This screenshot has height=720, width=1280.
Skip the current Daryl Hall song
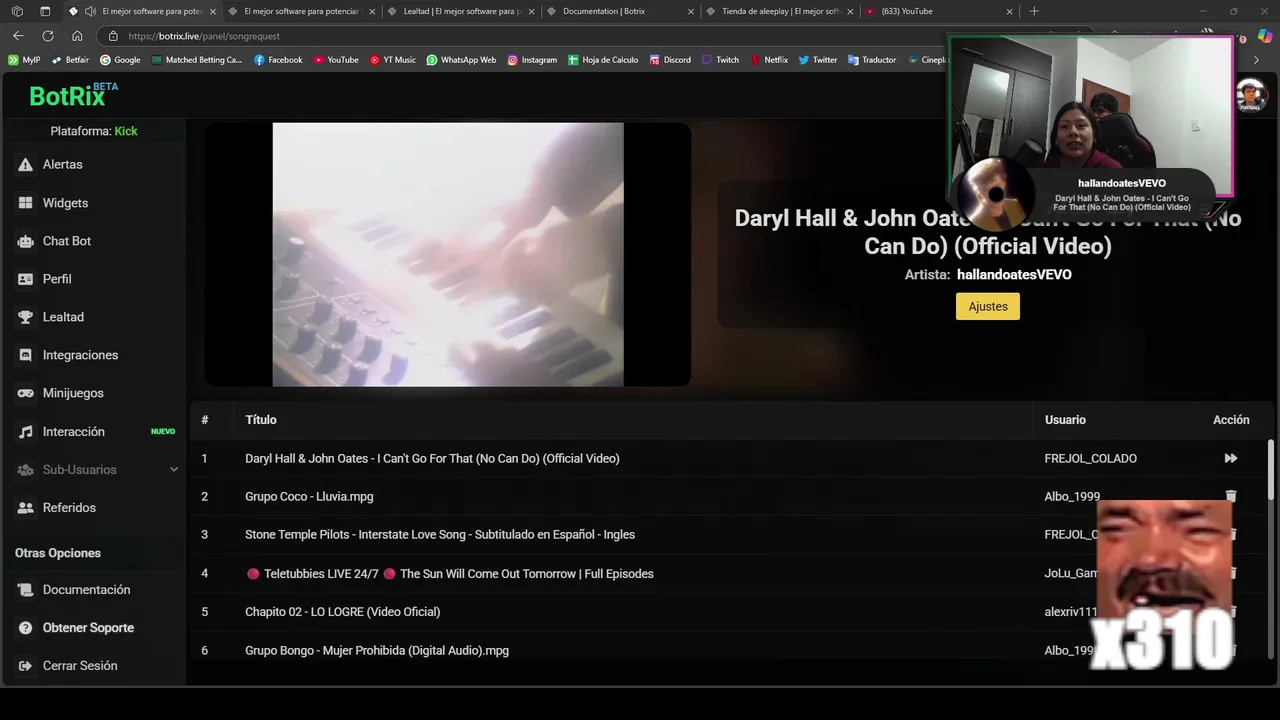[1231, 458]
